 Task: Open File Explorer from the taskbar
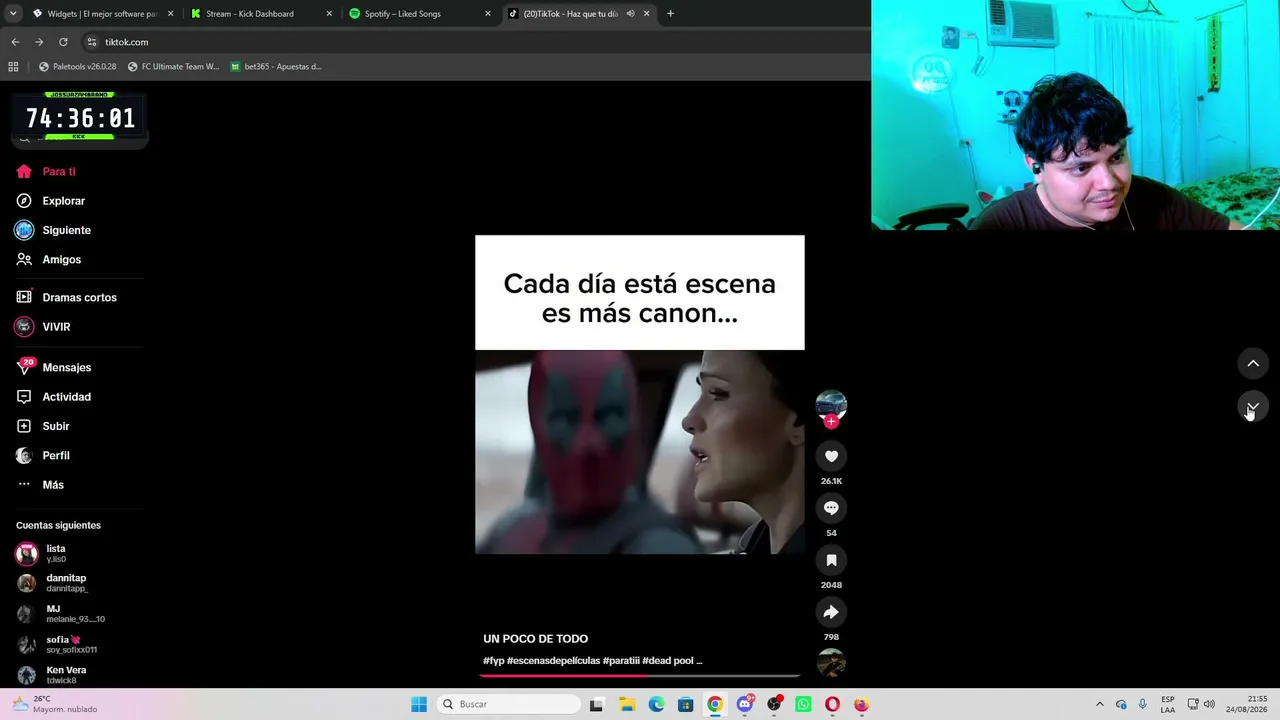pyautogui.click(x=627, y=704)
